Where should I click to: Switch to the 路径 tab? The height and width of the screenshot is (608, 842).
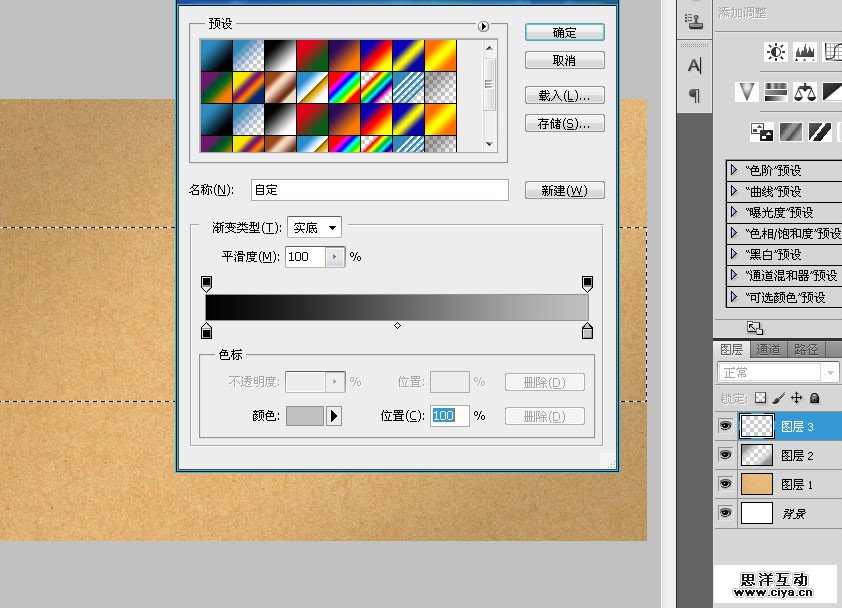pos(805,349)
